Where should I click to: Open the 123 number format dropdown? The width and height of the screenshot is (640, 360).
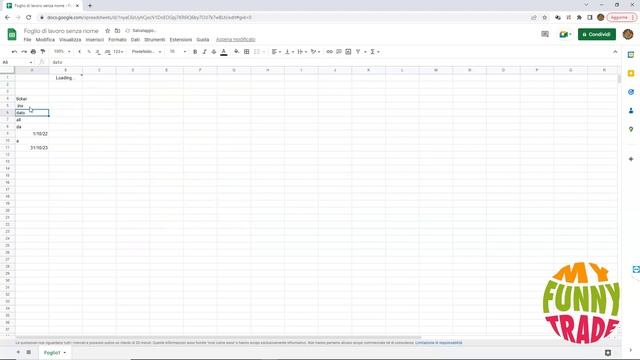118,52
